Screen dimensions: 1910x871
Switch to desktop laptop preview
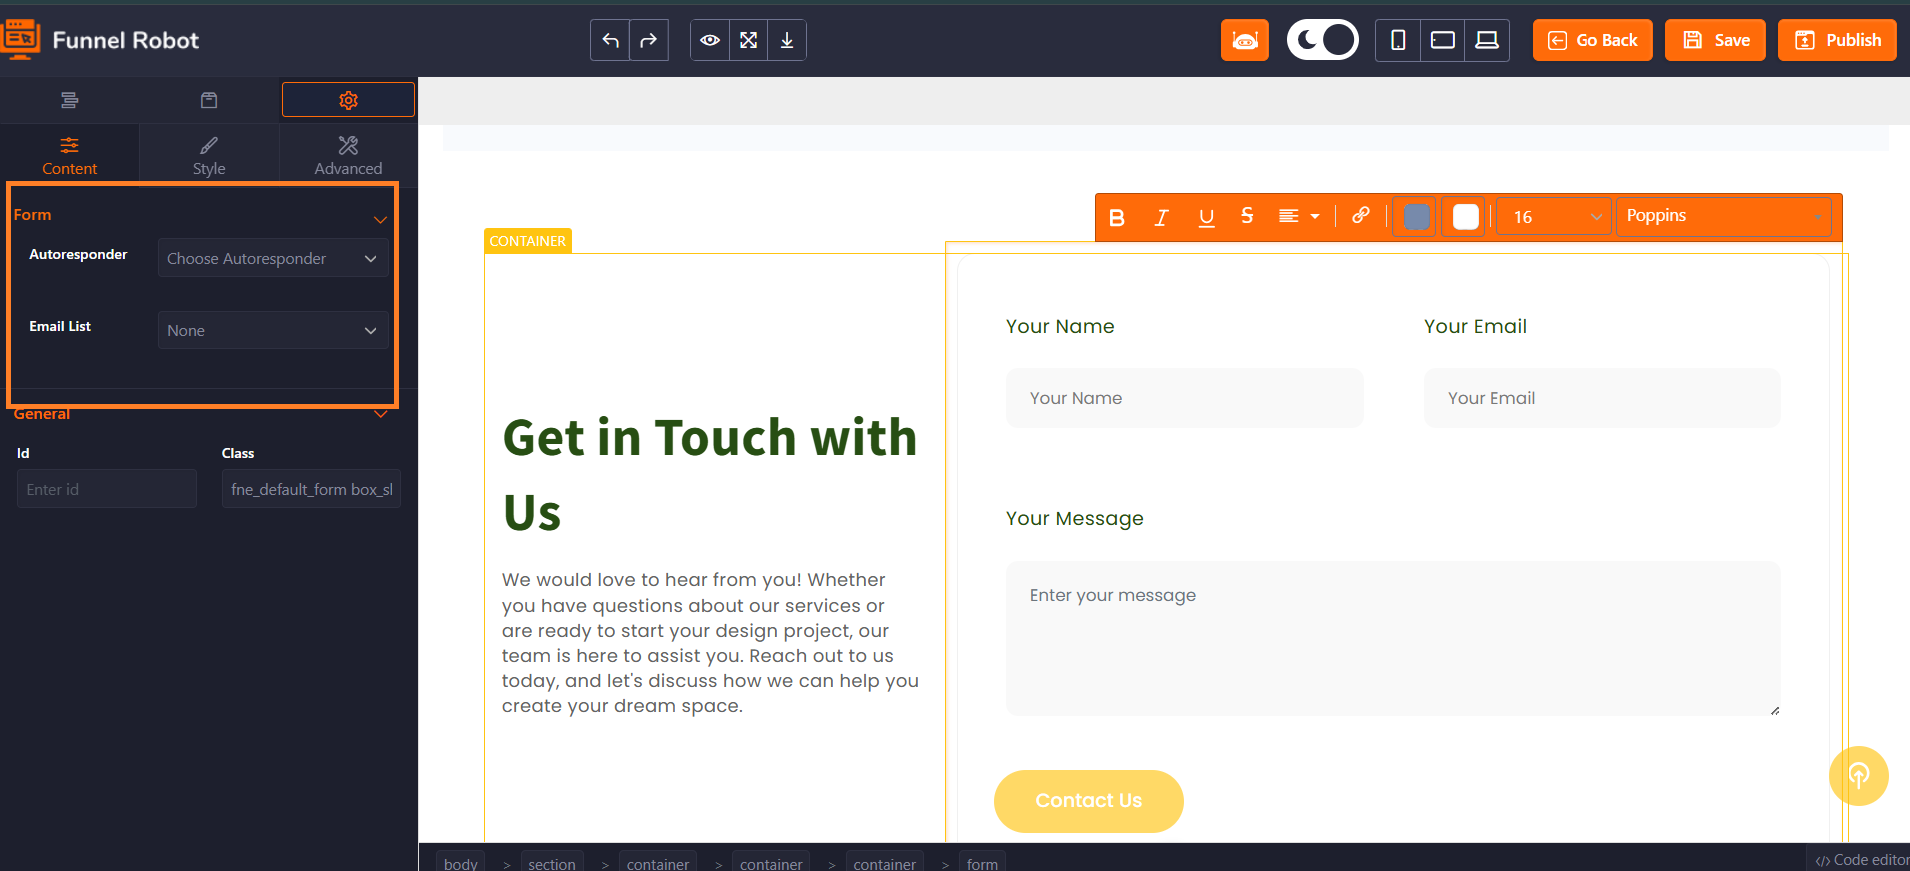1487,40
